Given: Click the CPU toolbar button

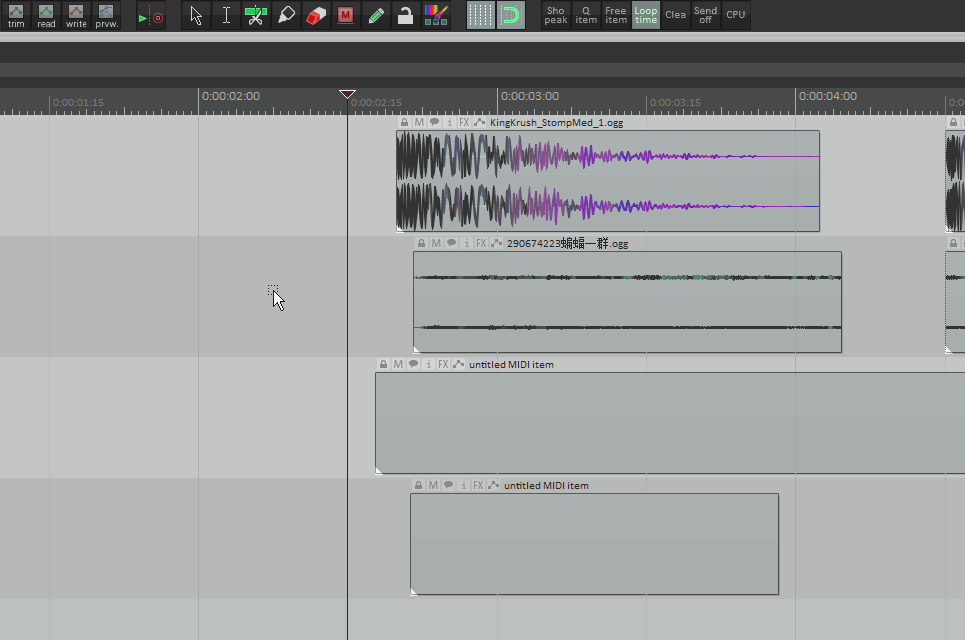Looking at the screenshot, I should [735, 15].
